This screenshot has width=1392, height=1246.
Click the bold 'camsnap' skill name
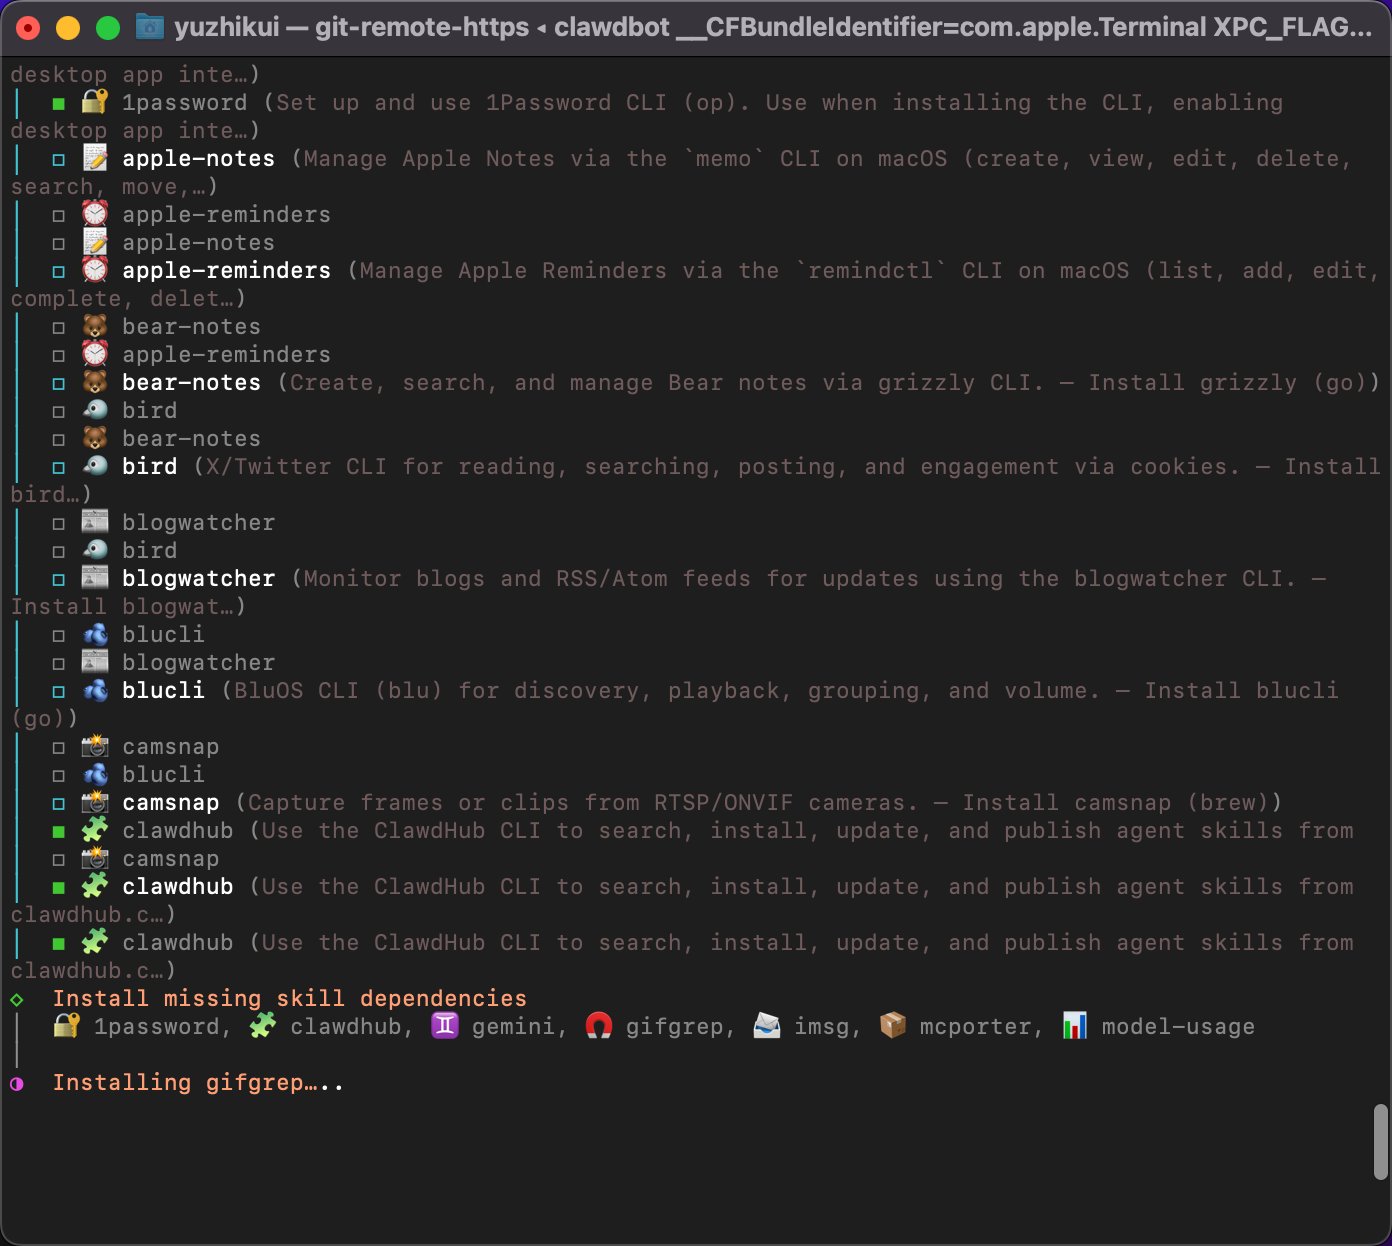pos(170,802)
